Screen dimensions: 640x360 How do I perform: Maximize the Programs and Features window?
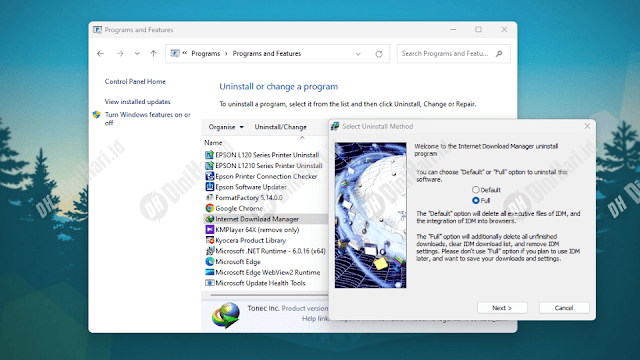pos(478,29)
